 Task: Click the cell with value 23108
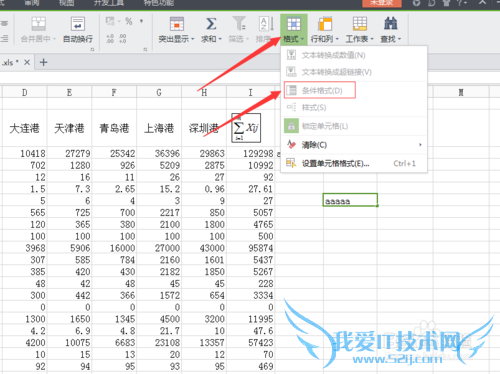click(x=159, y=342)
